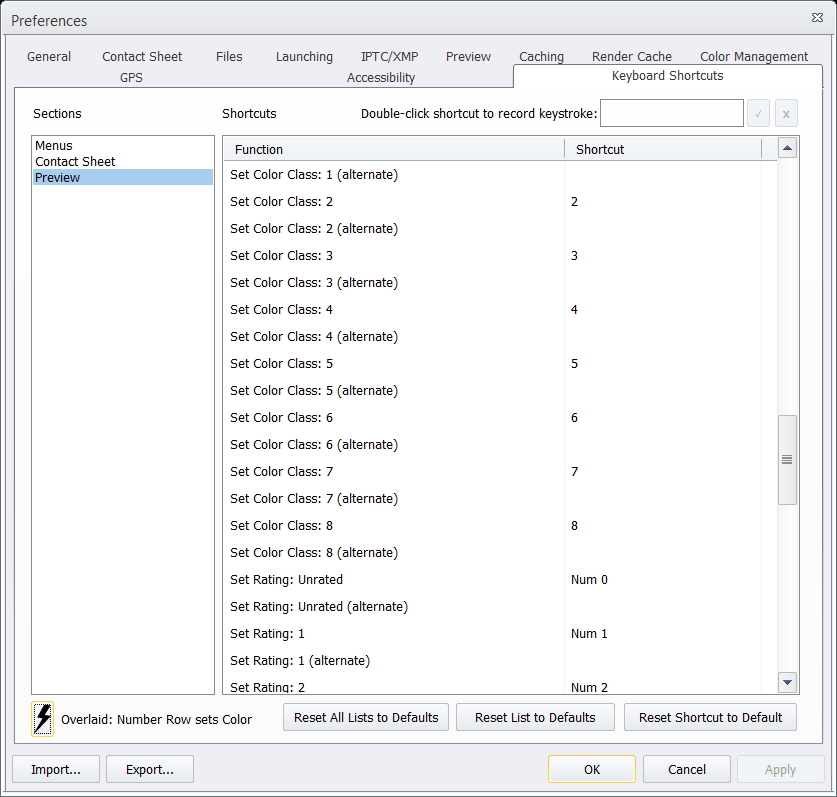The height and width of the screenshot is (797, 837).
Task: Apply the preference changes
Action: [780, 769]
